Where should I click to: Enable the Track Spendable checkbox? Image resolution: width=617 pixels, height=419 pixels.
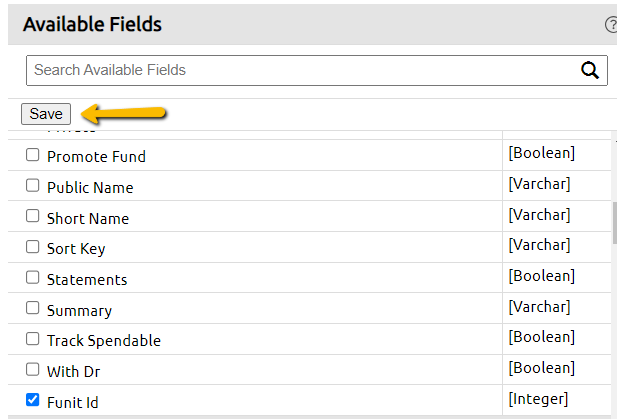(x=33, y=339)
